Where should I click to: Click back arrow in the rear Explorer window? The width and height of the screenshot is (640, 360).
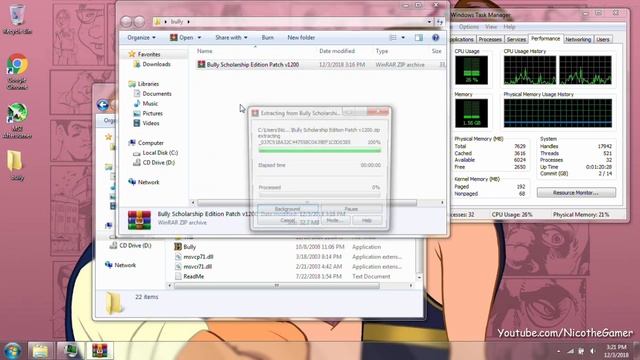point(103,105)
